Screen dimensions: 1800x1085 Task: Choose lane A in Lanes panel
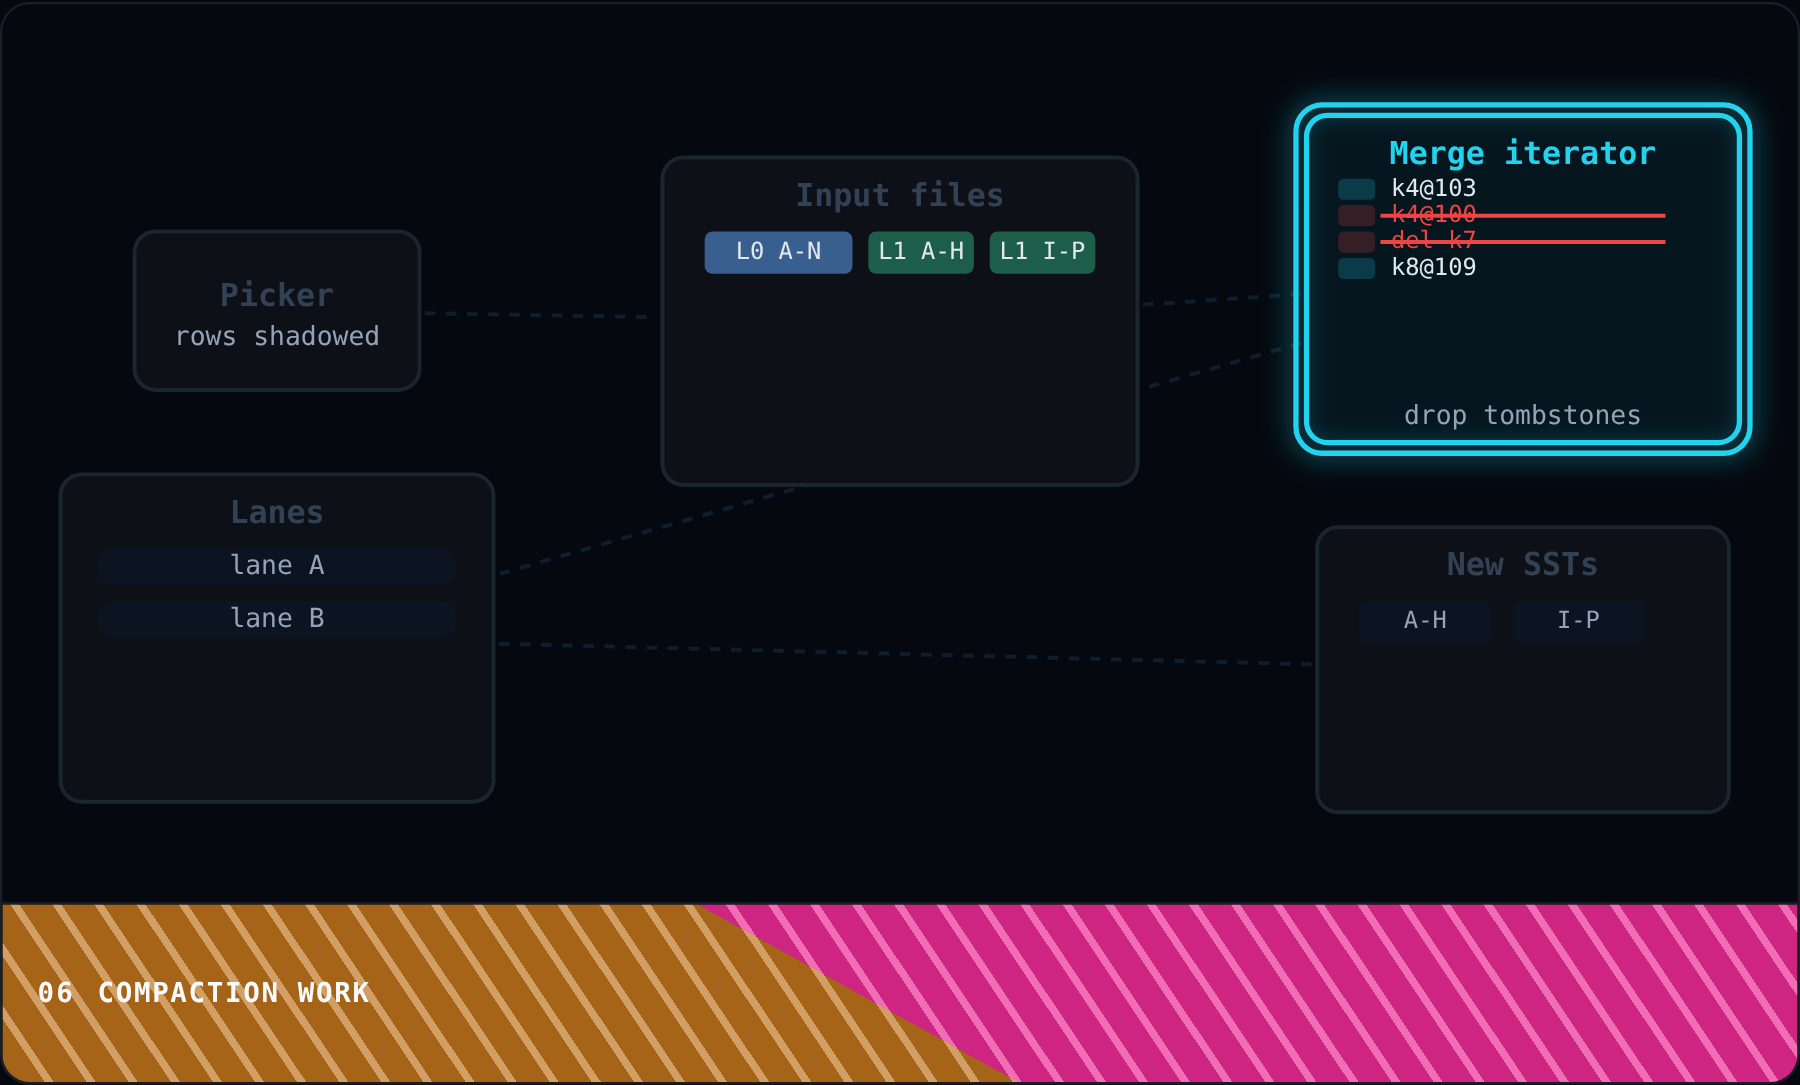pyautogui.click(x=277, y=566)
